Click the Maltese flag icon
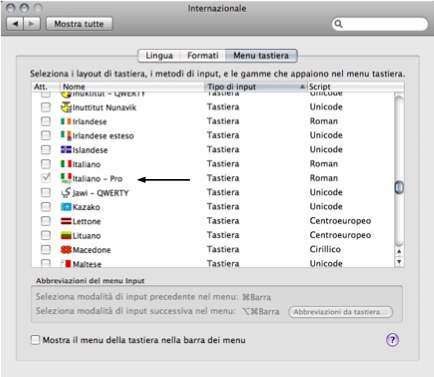This screenshot has width=434, height=377. click(66, 264)
